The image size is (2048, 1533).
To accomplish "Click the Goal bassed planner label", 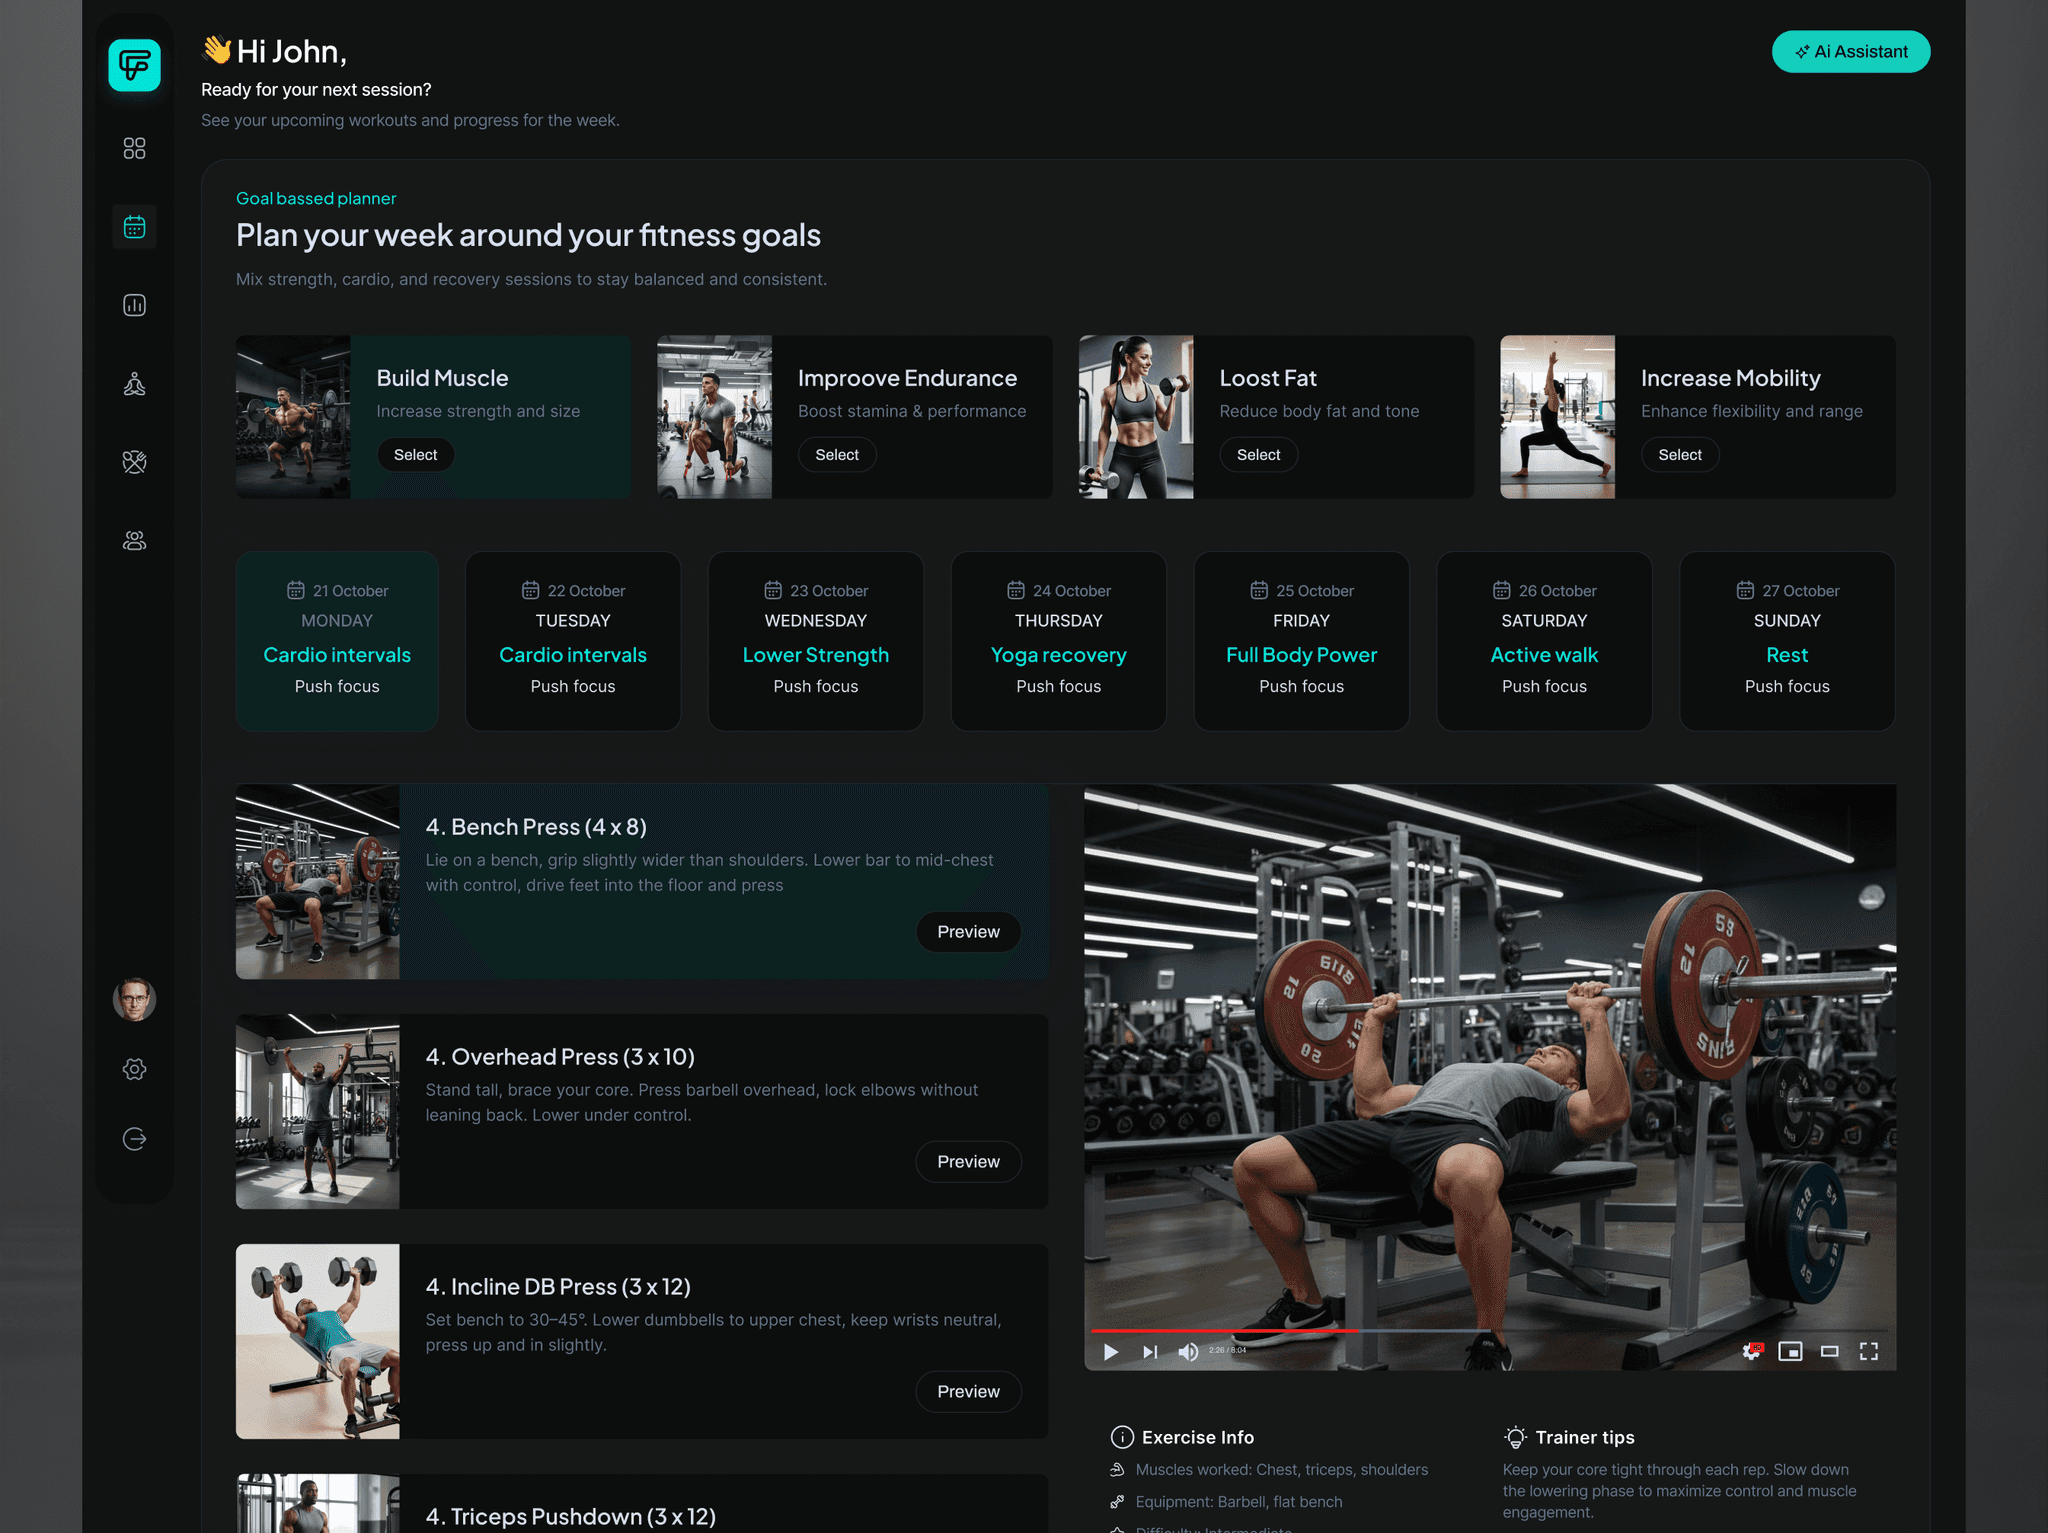I will (x=316, y=199).
